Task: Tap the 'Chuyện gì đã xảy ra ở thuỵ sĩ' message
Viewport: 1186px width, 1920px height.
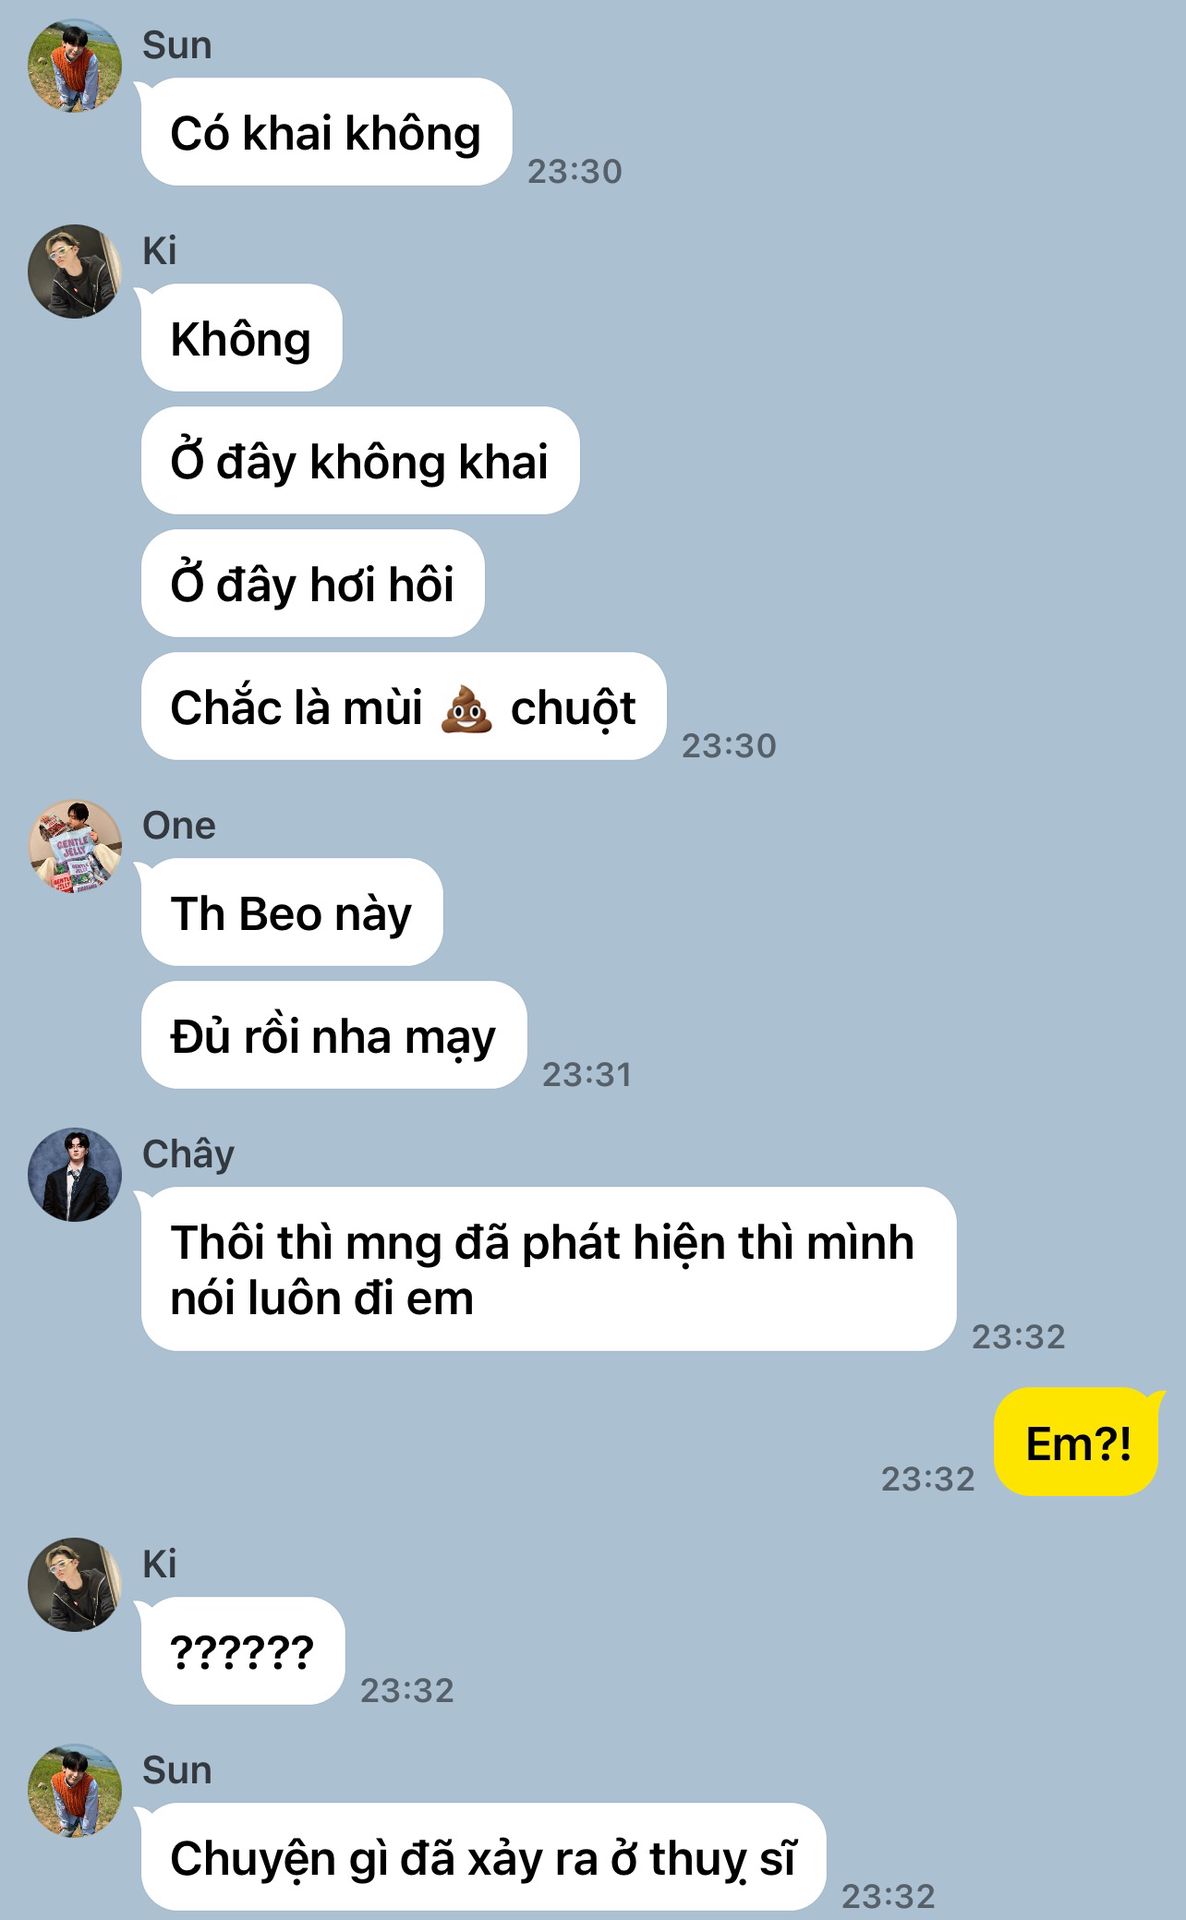Action: [x=483, y=1857]
